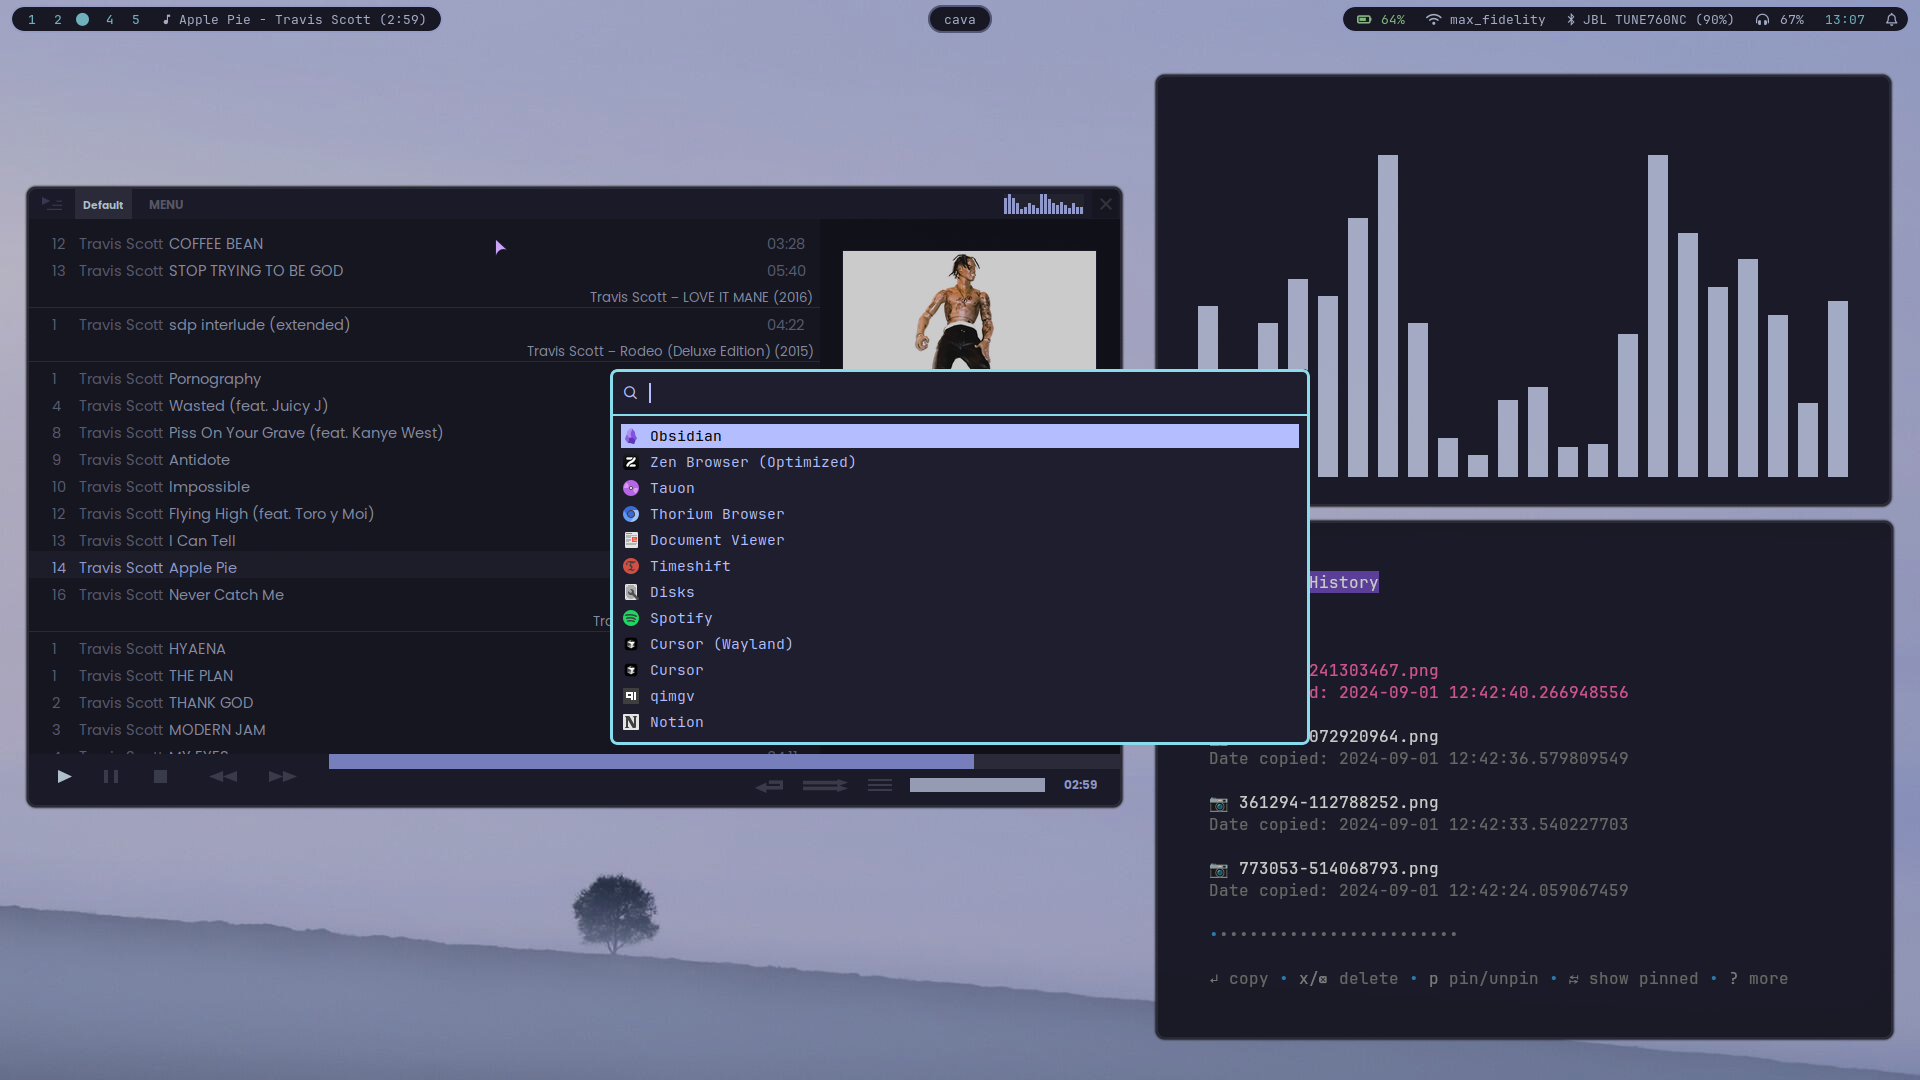1920x1080 pixels.
Task: Open the MENU in Tauon
Action: (166, 205)
